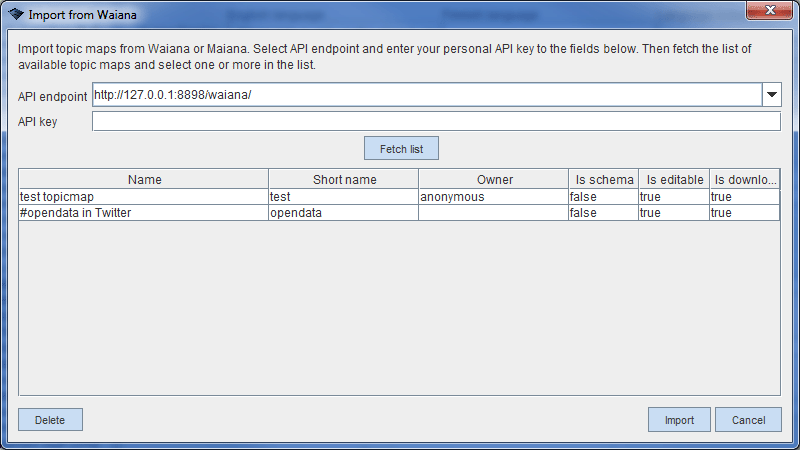
Task: Click the Is schema column header
Action: [604, 180]
